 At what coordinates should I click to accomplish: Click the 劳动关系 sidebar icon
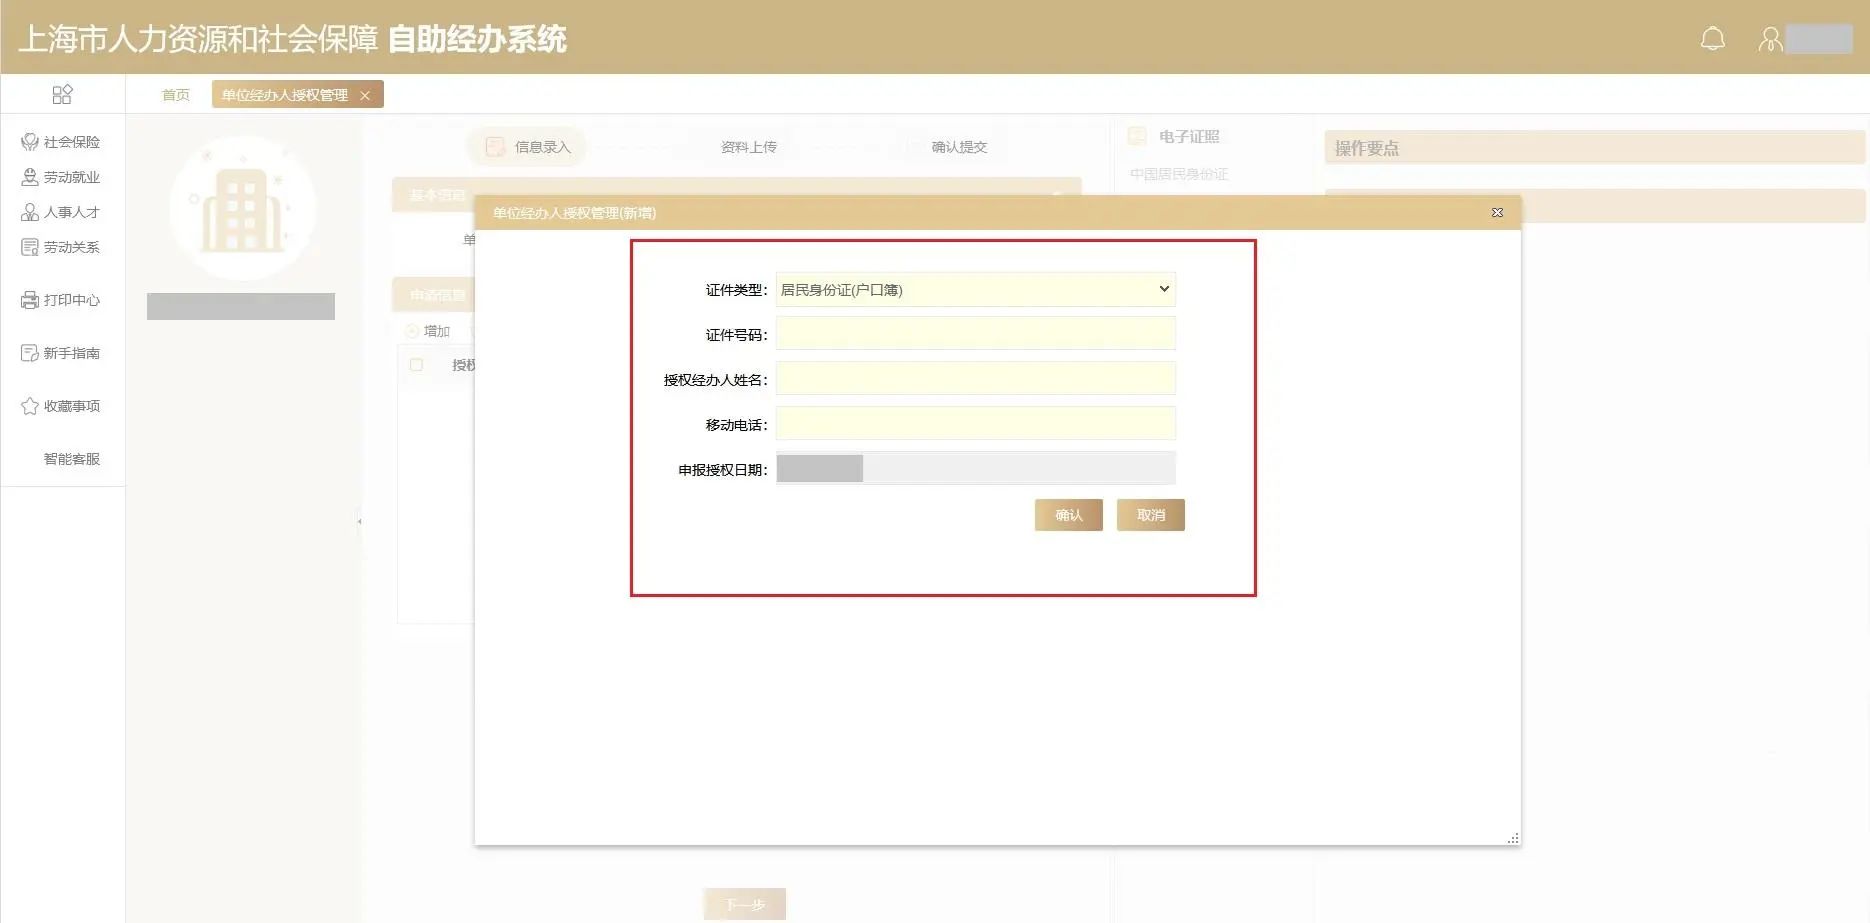point(30,247)
